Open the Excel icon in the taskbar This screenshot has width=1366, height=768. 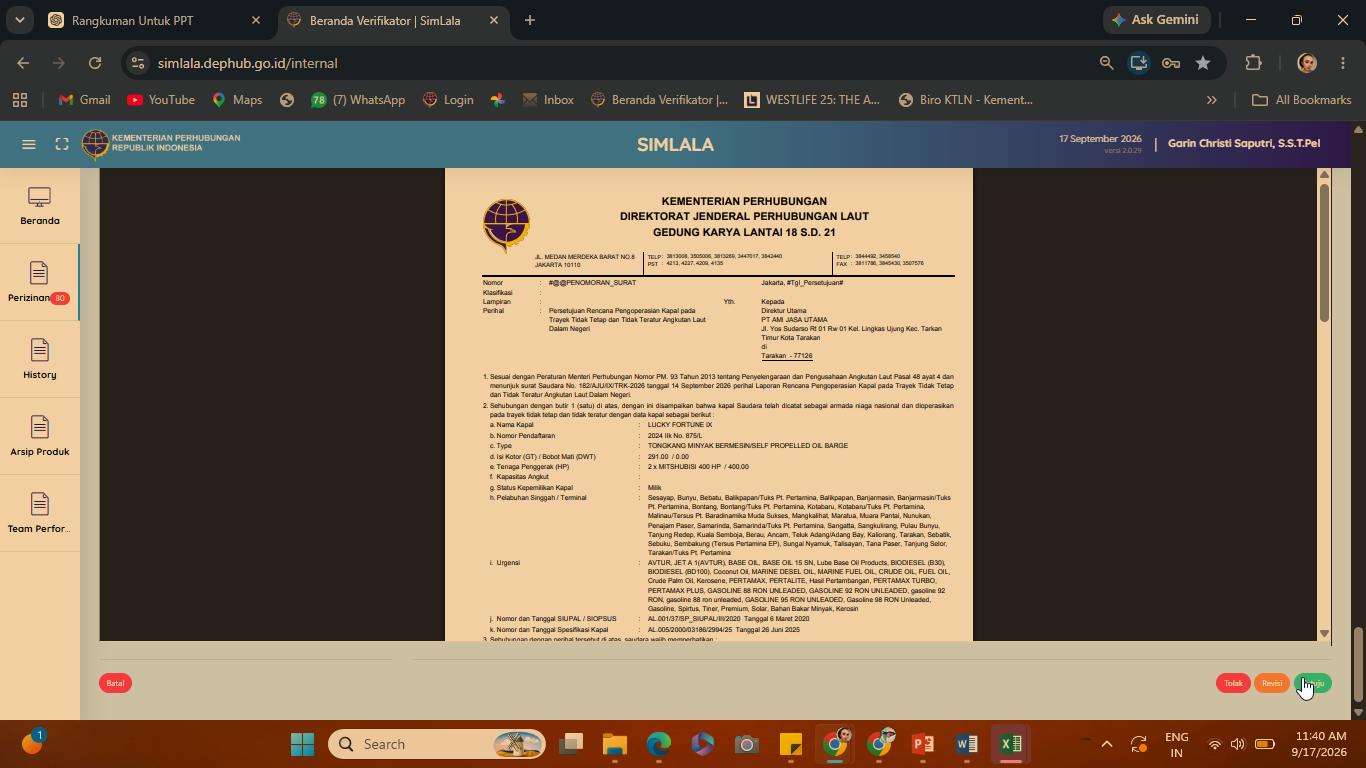point(1011,744)
